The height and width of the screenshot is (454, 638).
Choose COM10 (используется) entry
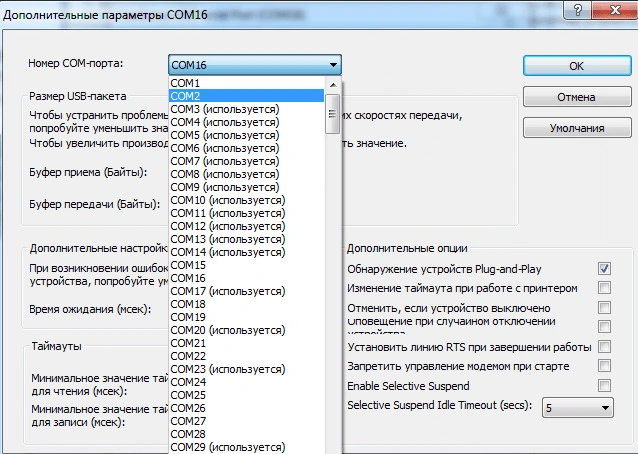pyautogui.click(x=247, y=200)
